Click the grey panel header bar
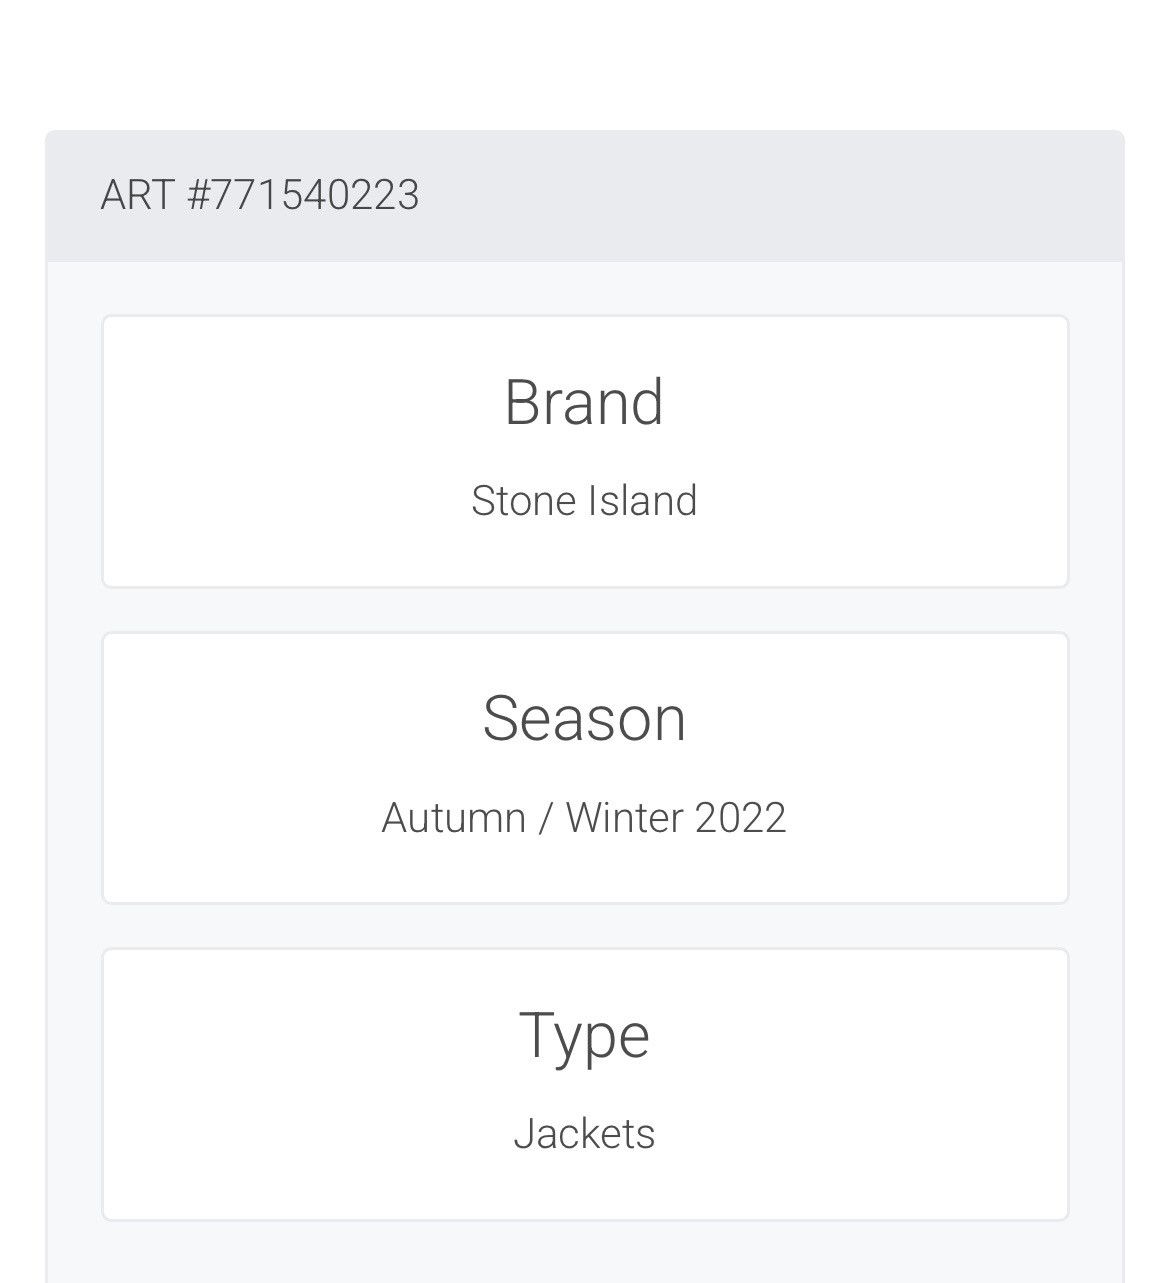This screenshot has height=1283, width=1170. pos(585,196)
